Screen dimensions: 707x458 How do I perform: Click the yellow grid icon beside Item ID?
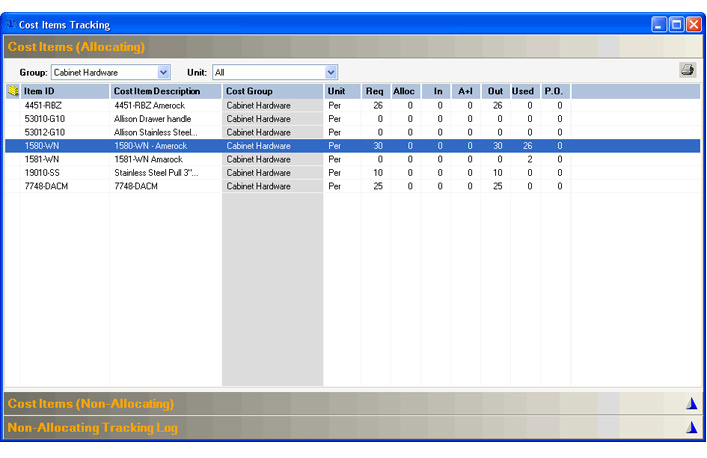pyautogui.click(x=13, y=91)
